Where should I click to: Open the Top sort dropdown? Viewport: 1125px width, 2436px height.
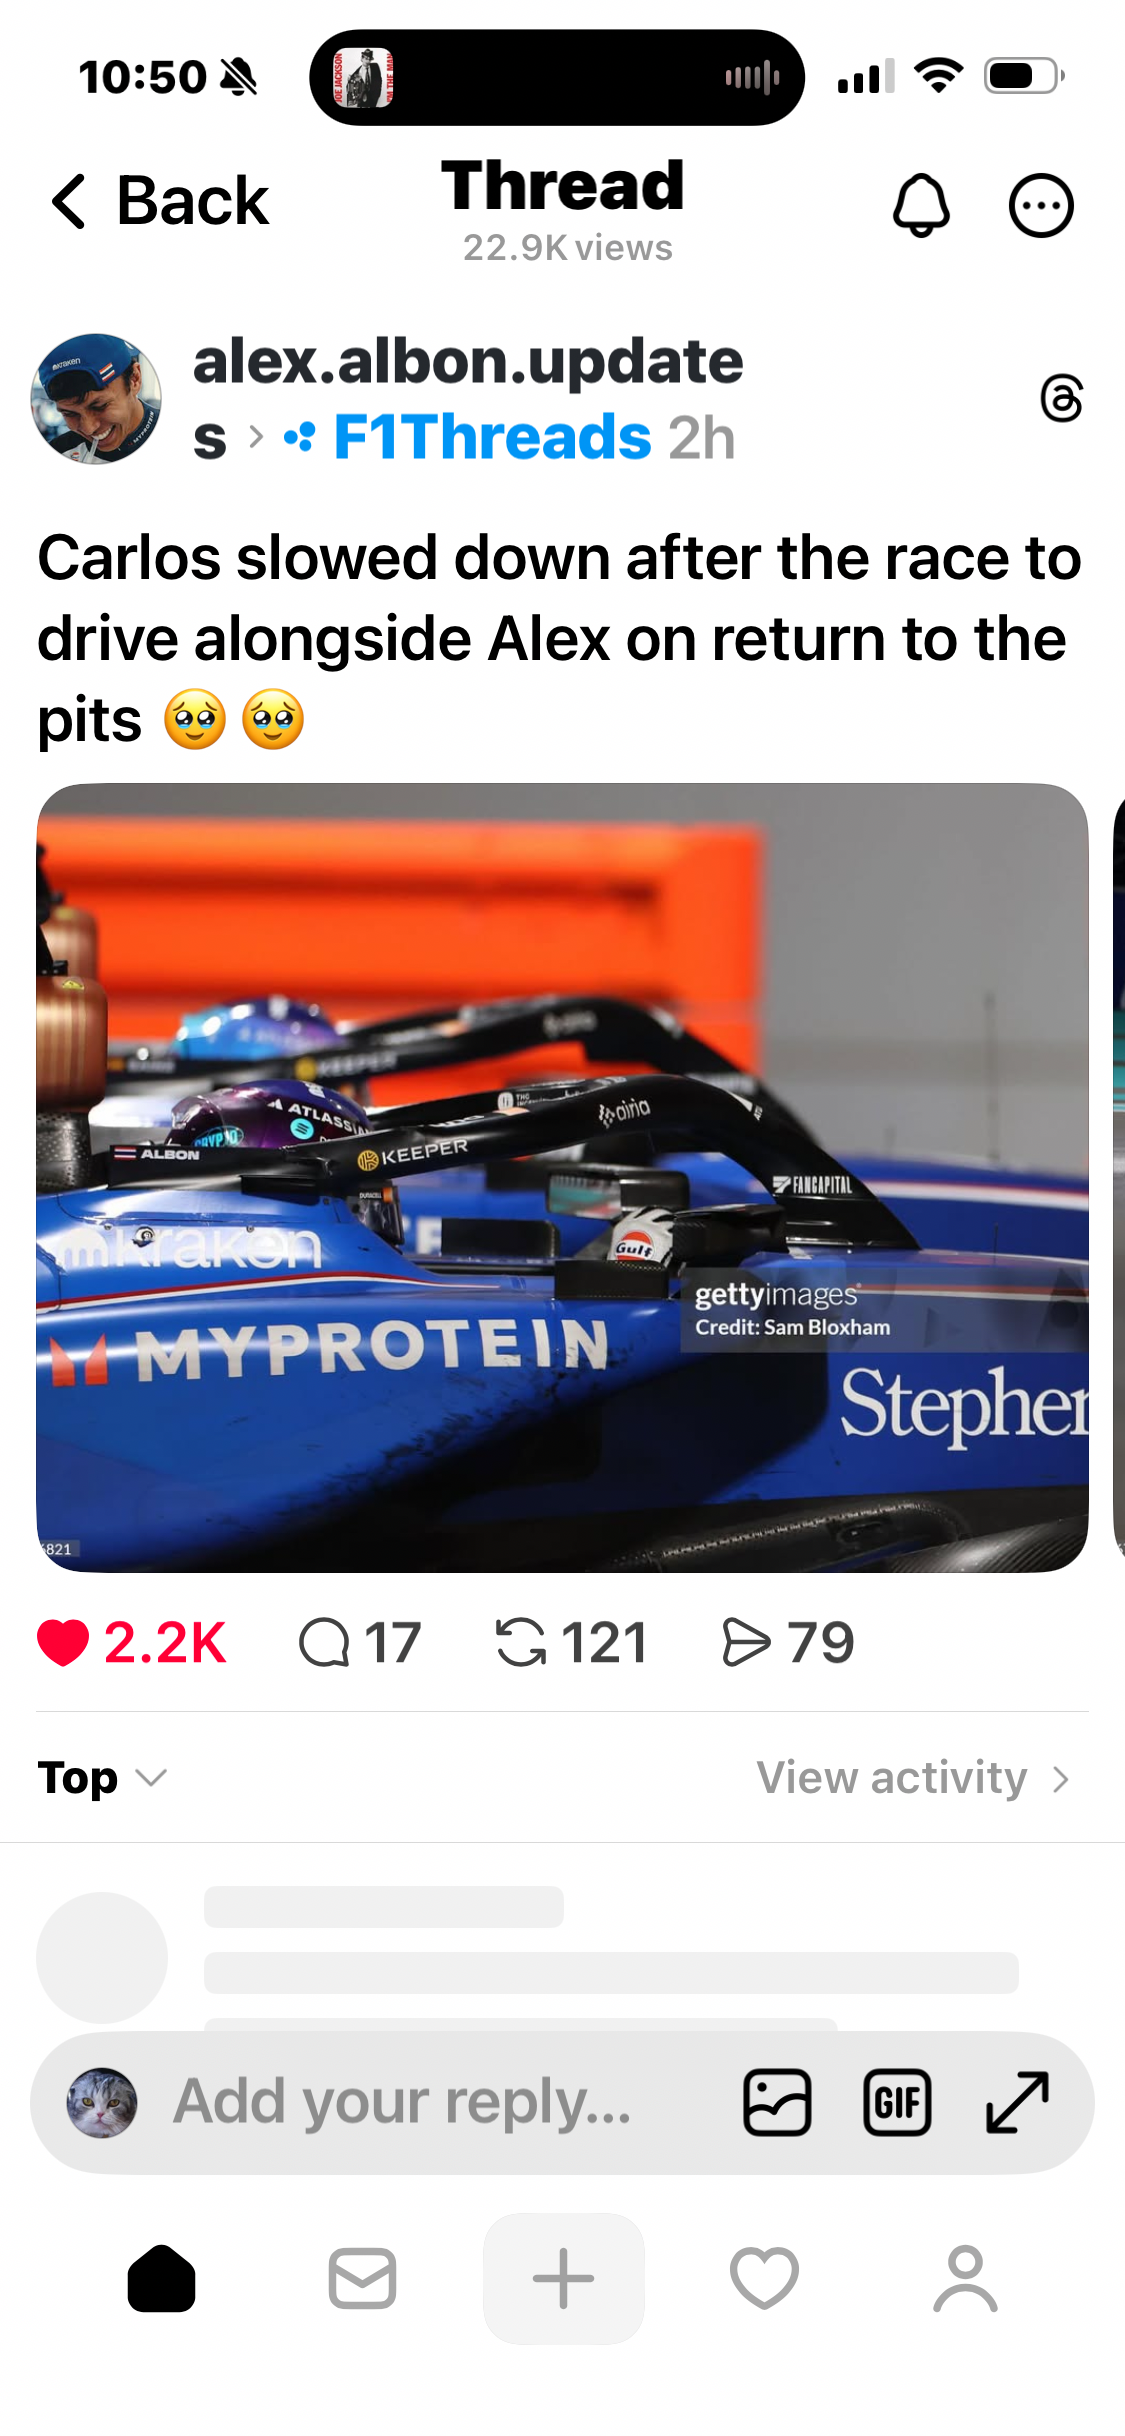point(102,1778)
